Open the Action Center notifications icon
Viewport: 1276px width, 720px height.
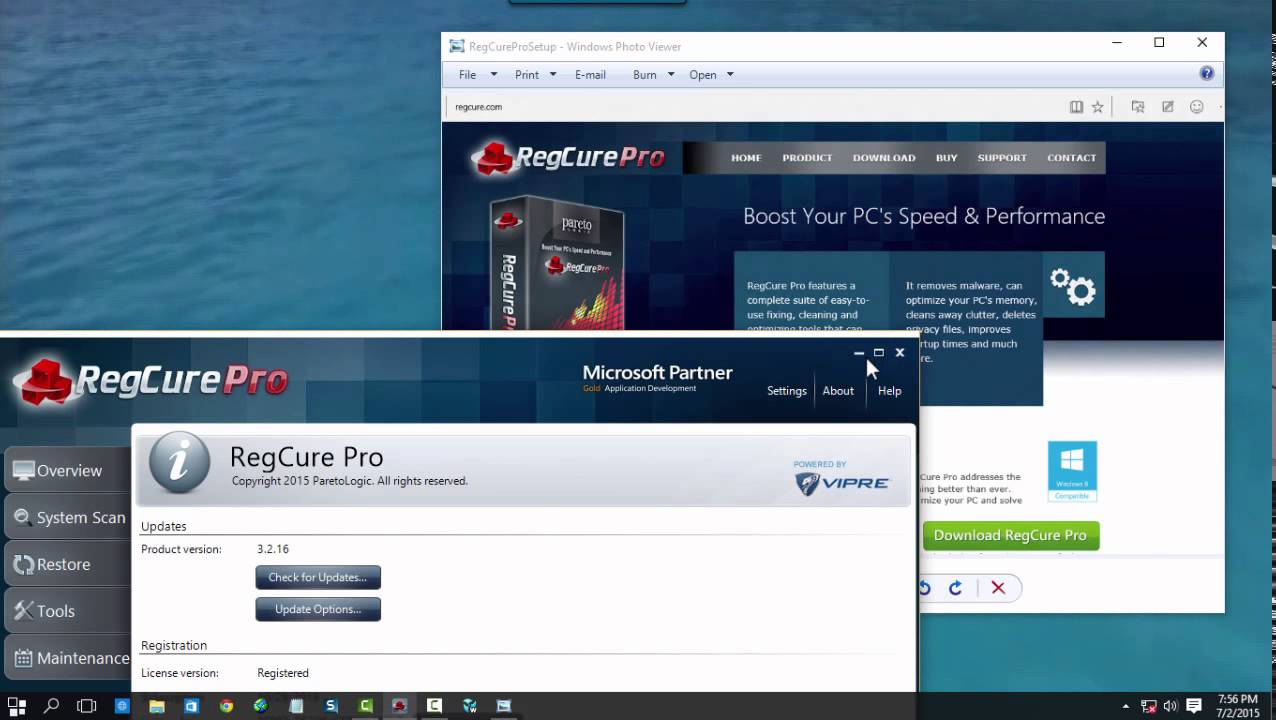point(1194,706)
